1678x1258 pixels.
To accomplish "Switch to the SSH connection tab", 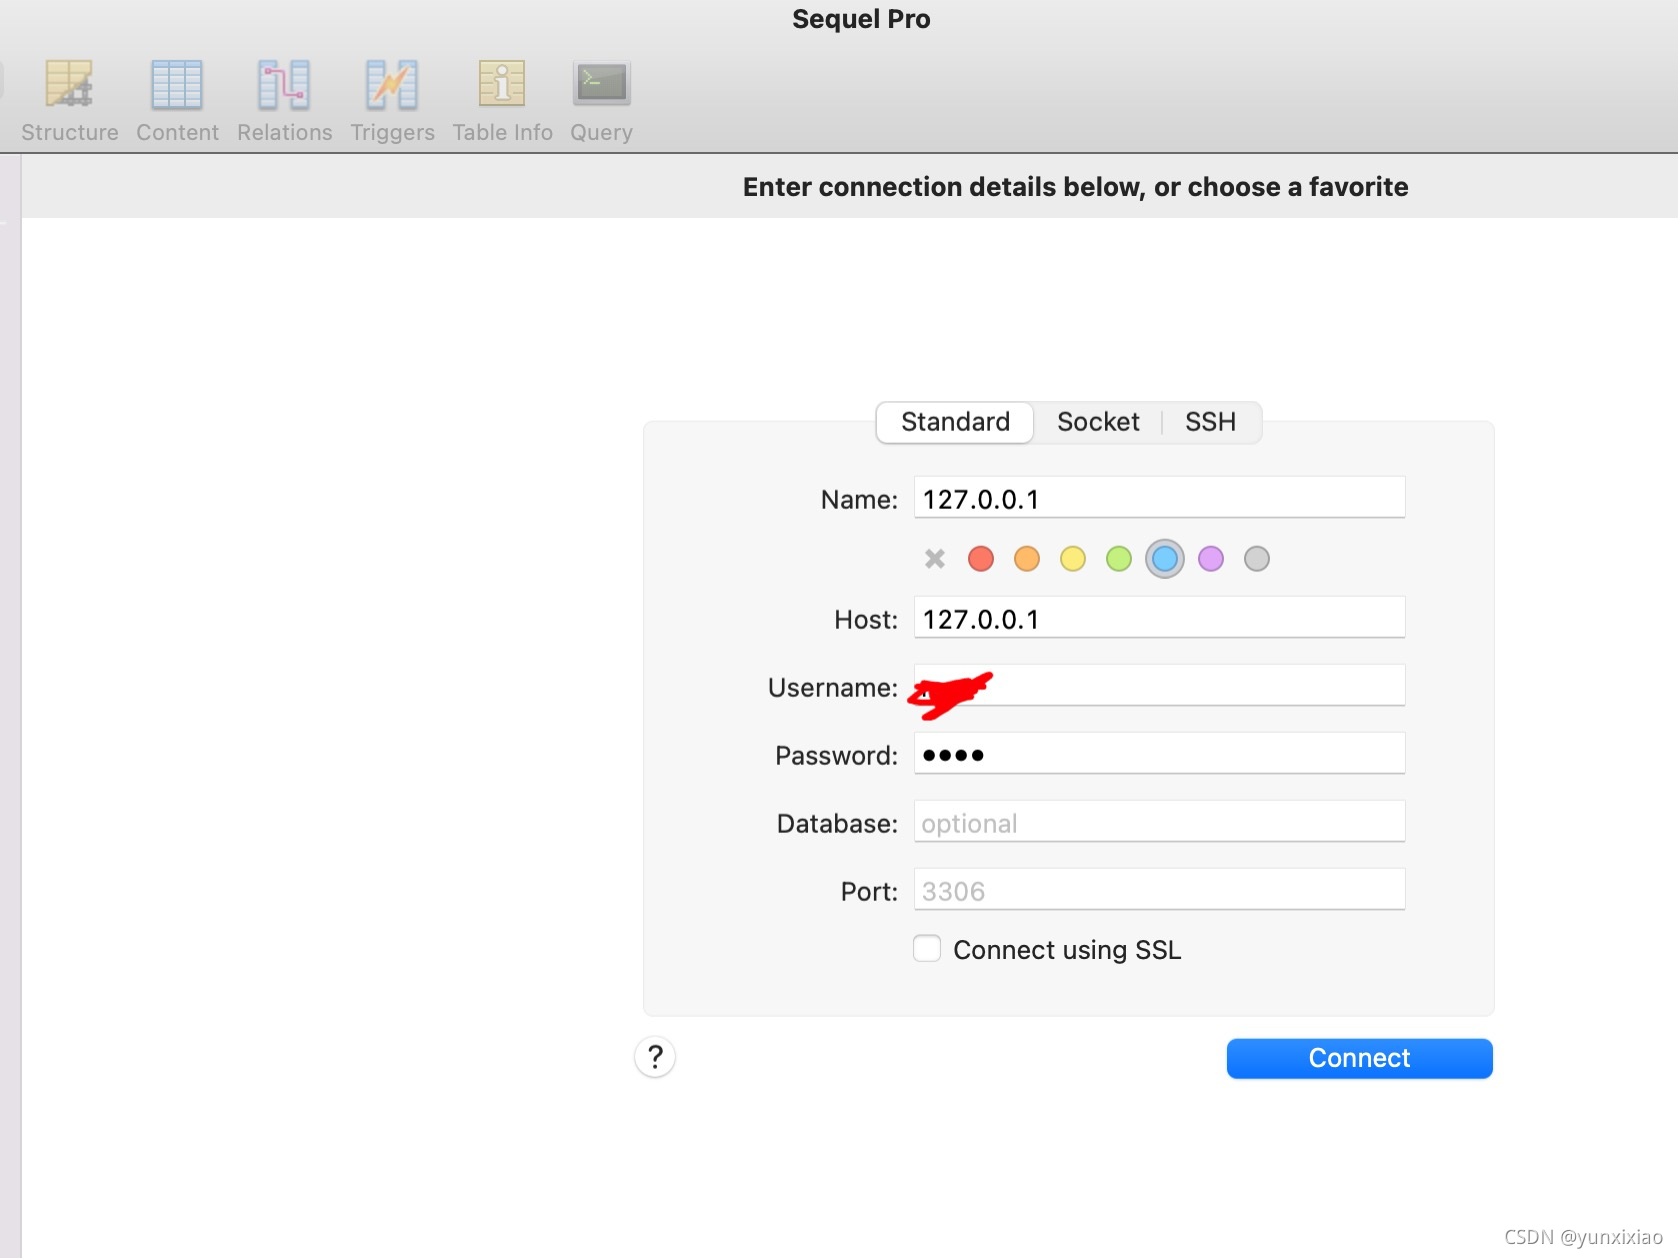I will (1210, 421).
